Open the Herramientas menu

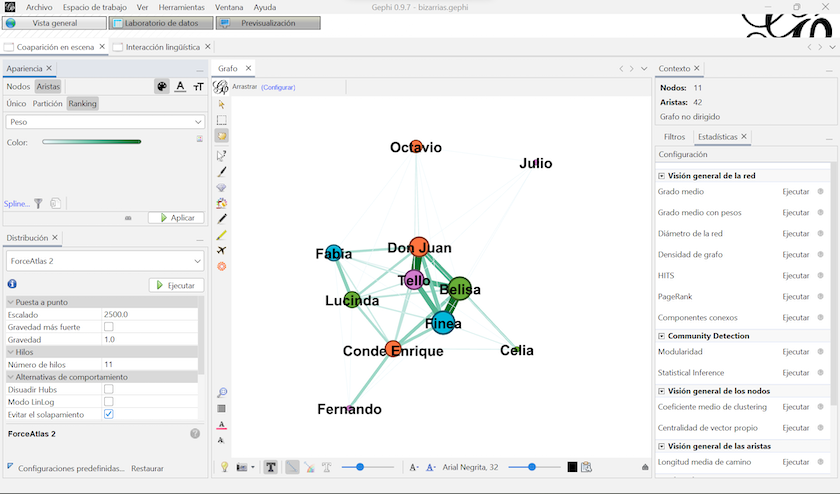click(x=181, y=7)
